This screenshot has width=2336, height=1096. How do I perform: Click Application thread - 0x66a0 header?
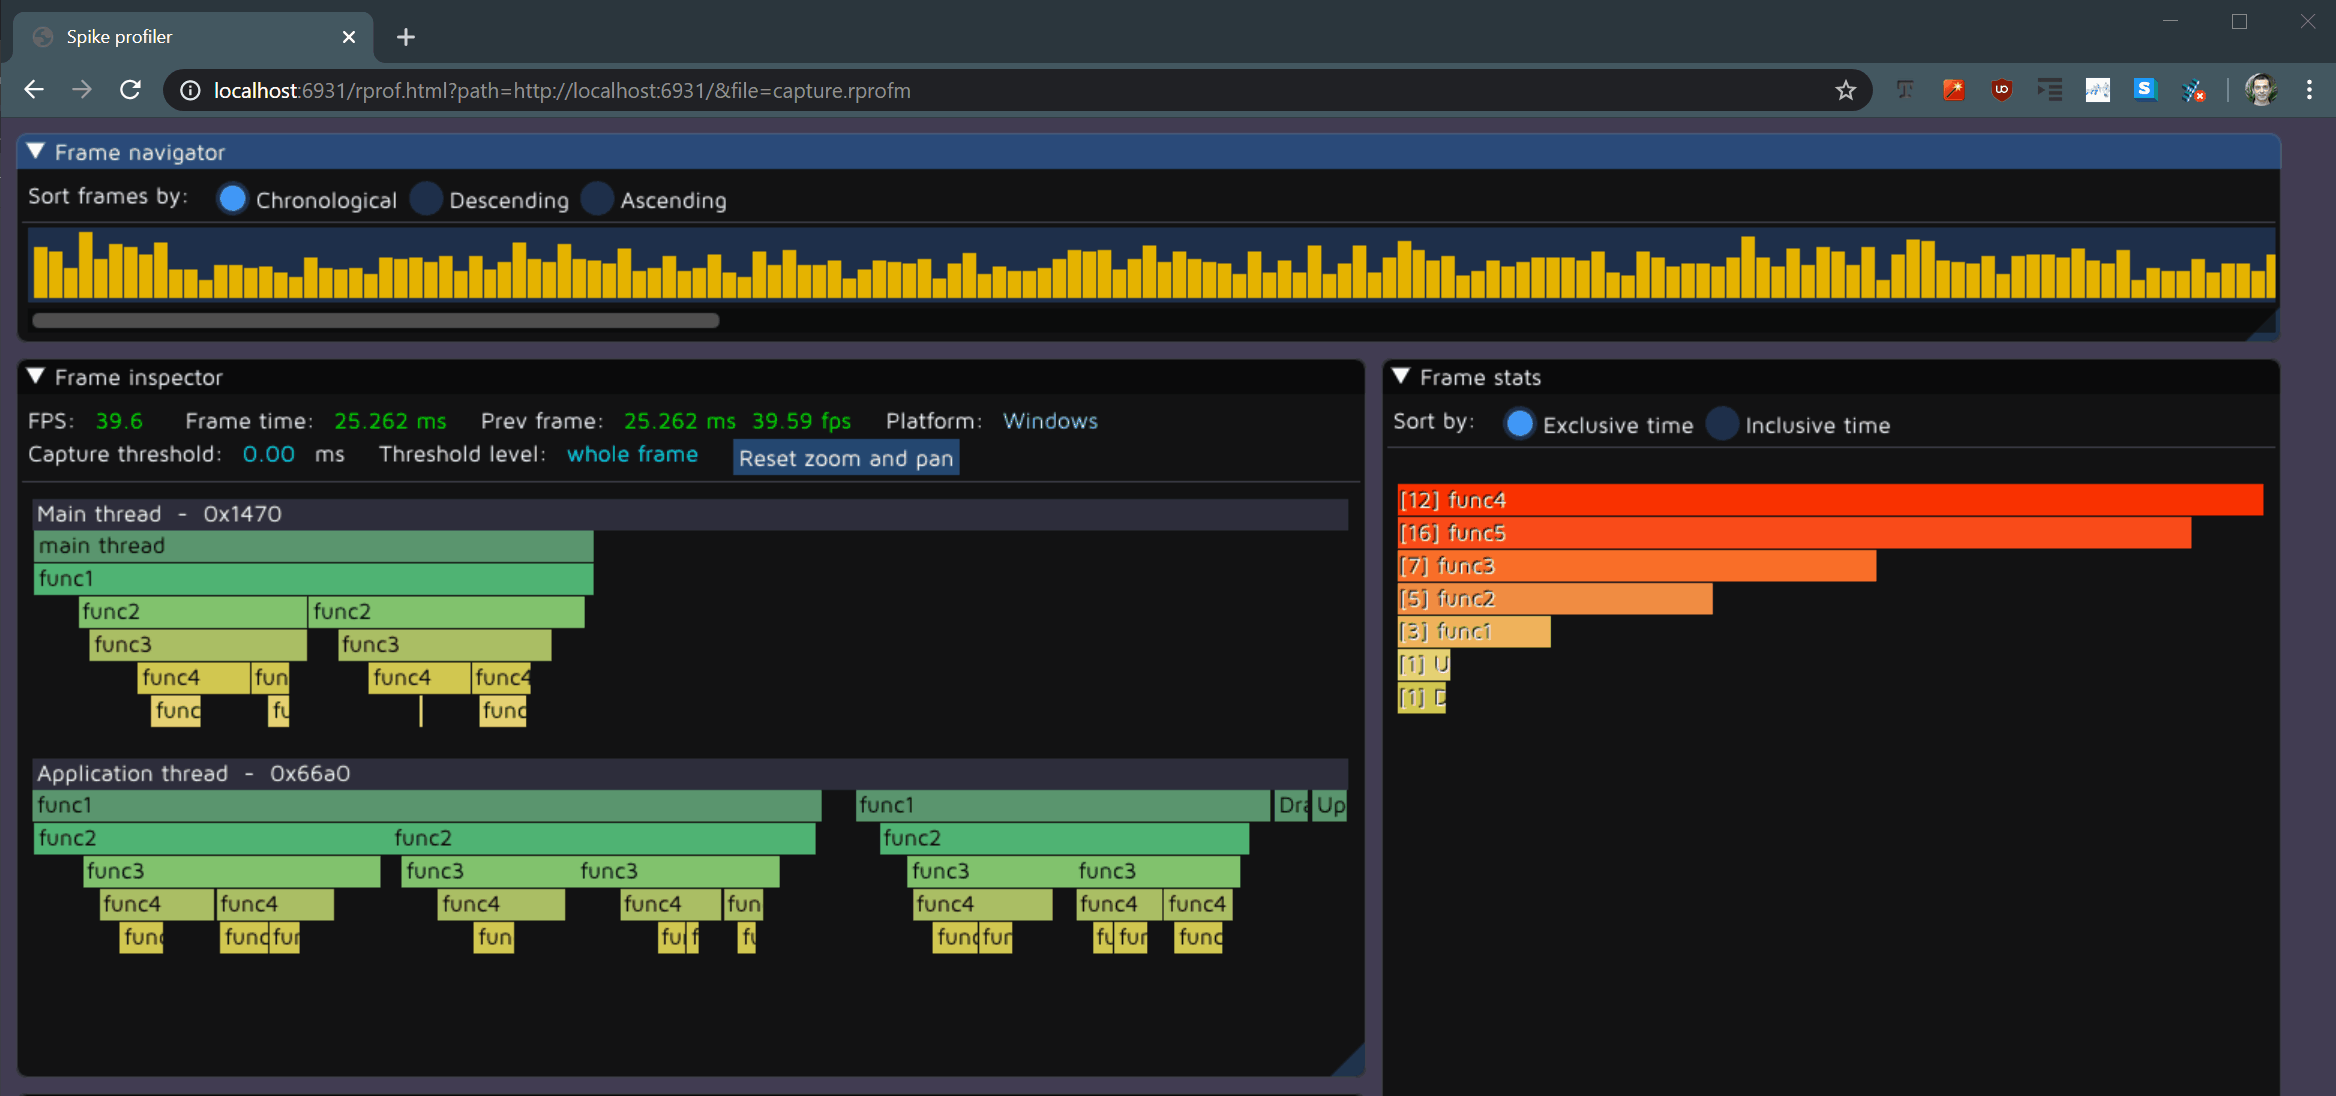pos(690,773)
